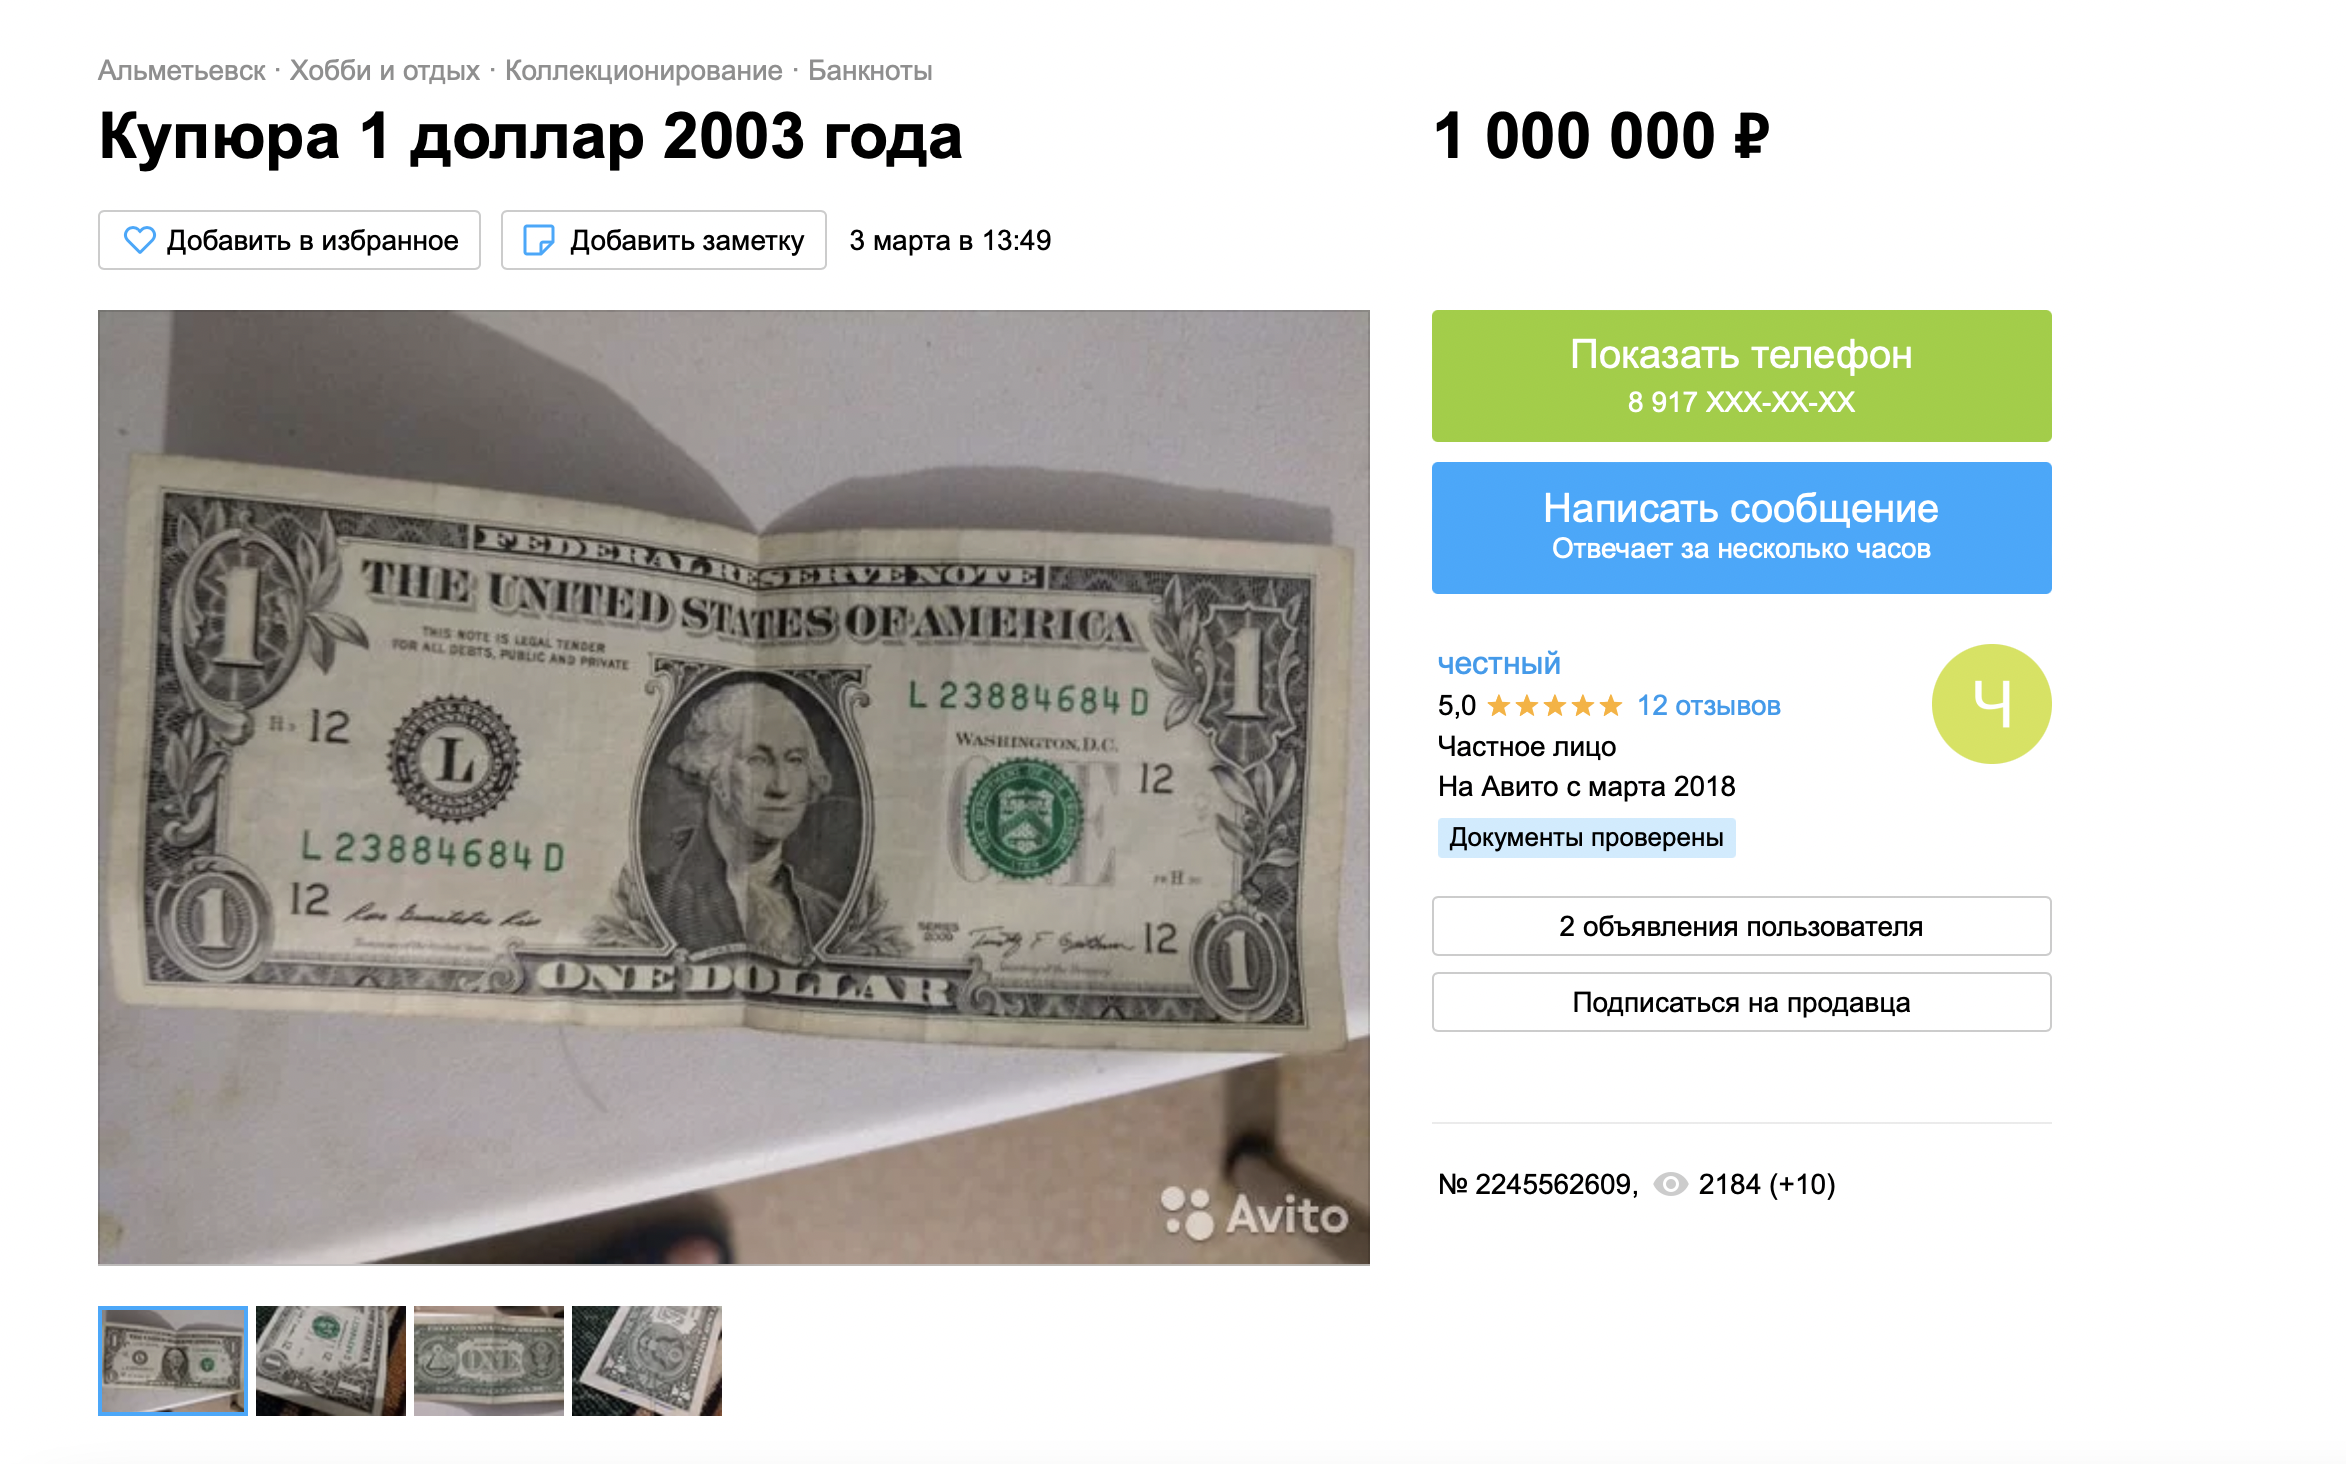Image resolution: width=2346 pixels, height=1464 pixels.
Task: Select the fourth thumbnail of folded bill
Action: [647, 1360]
